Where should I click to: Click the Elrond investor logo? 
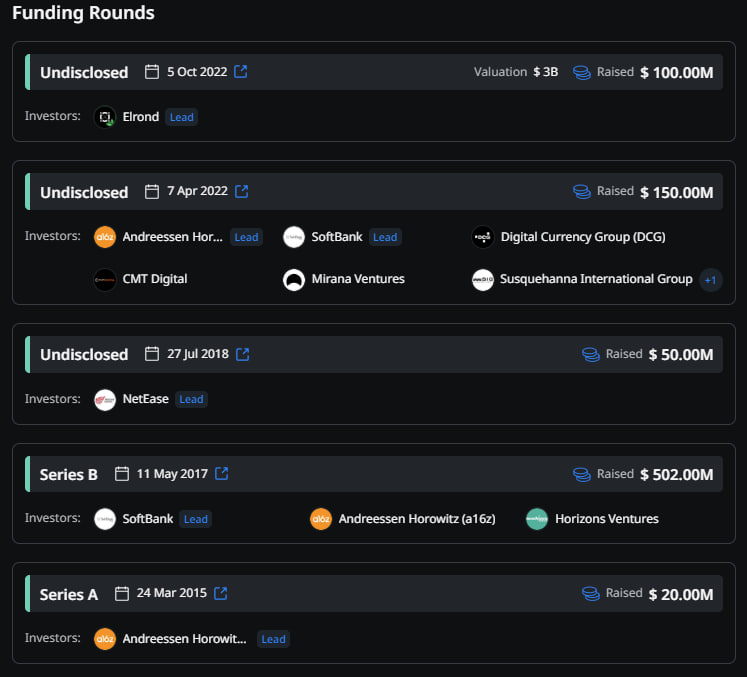click(x=105, y=117)
